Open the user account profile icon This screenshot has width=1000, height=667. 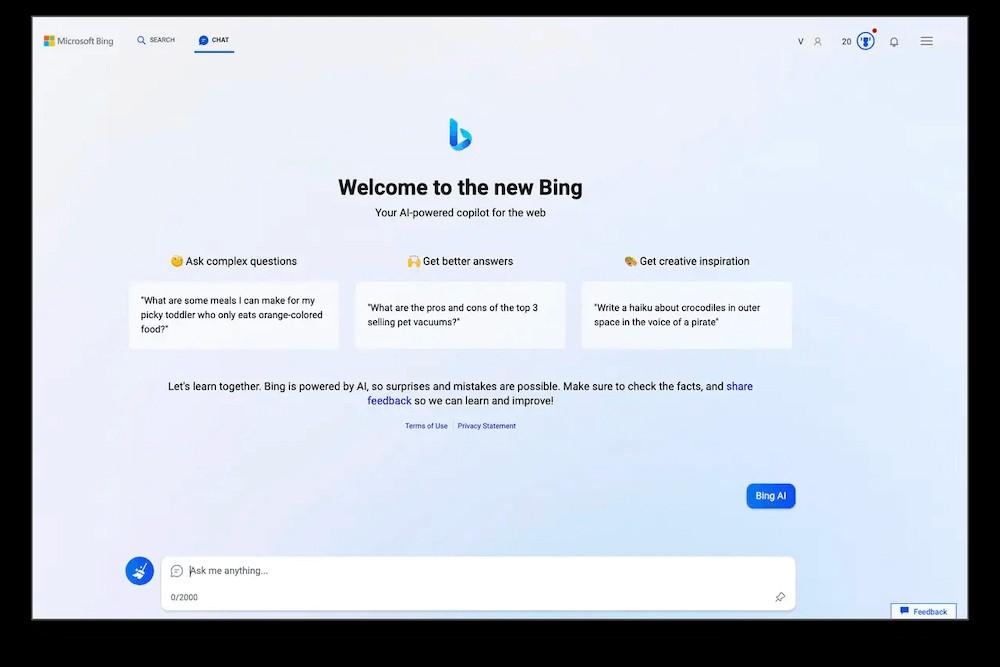(x=817, y=42)
